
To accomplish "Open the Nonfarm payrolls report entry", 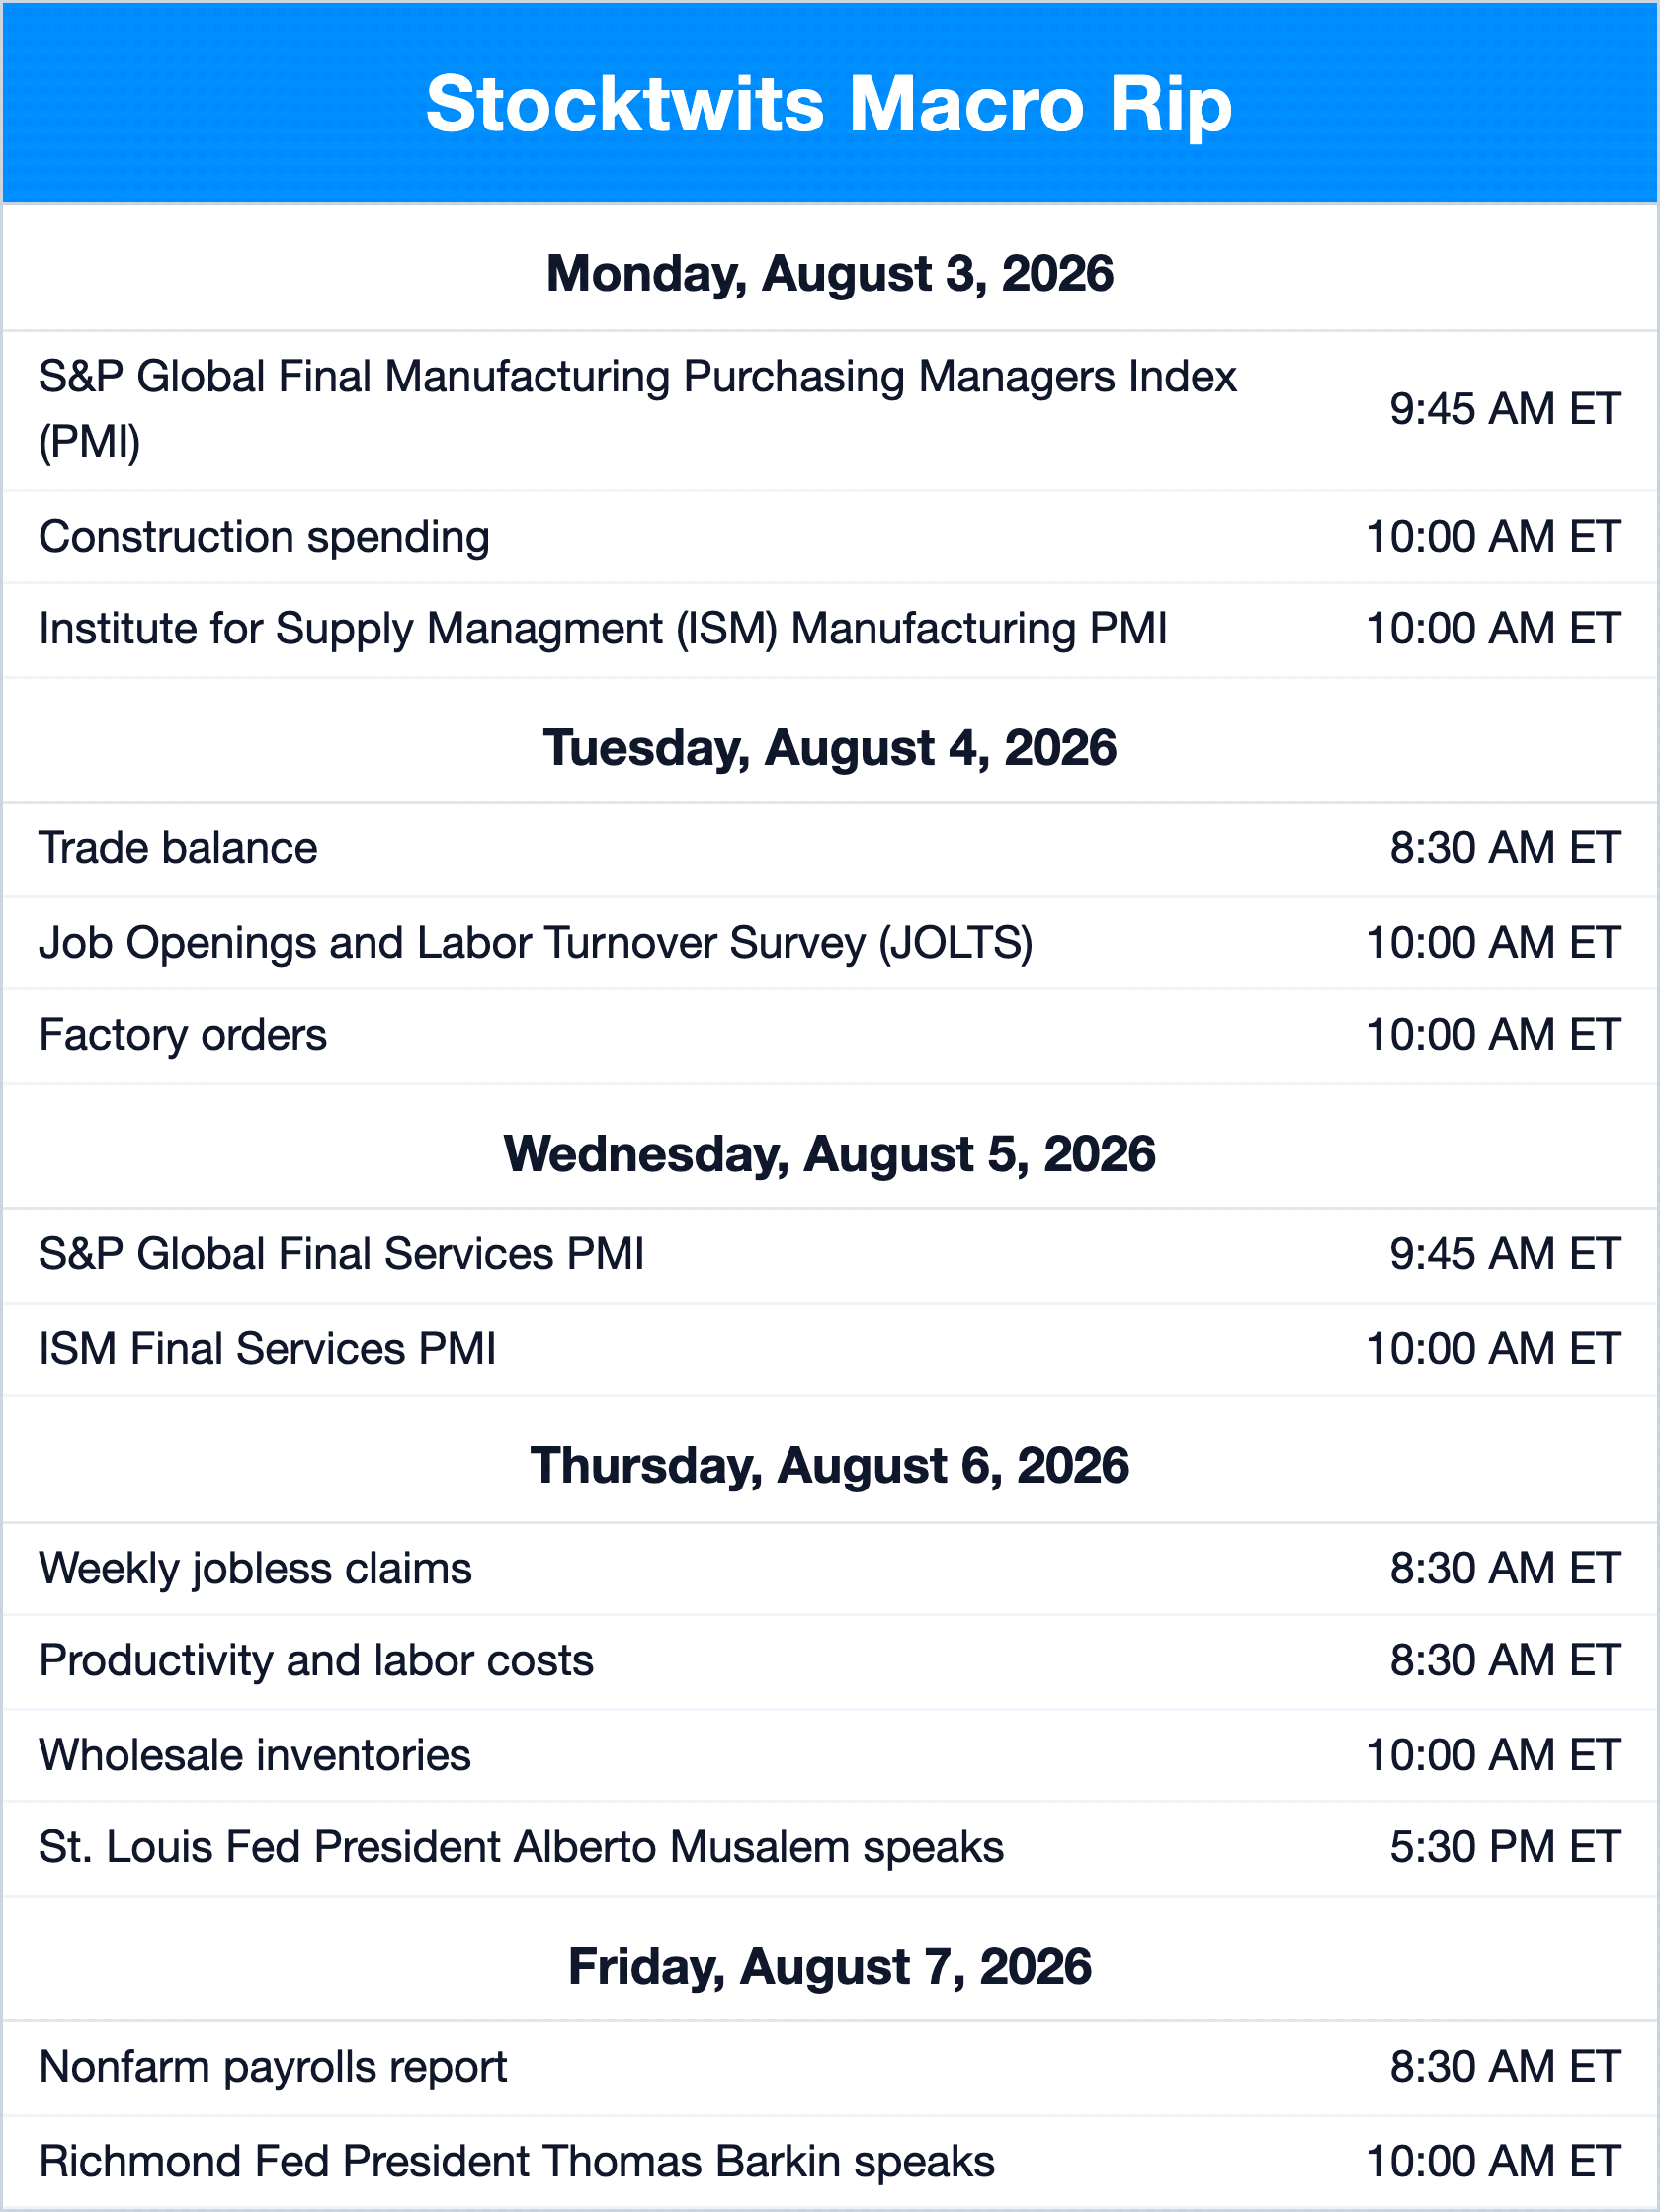I will tap(830, 2067).
